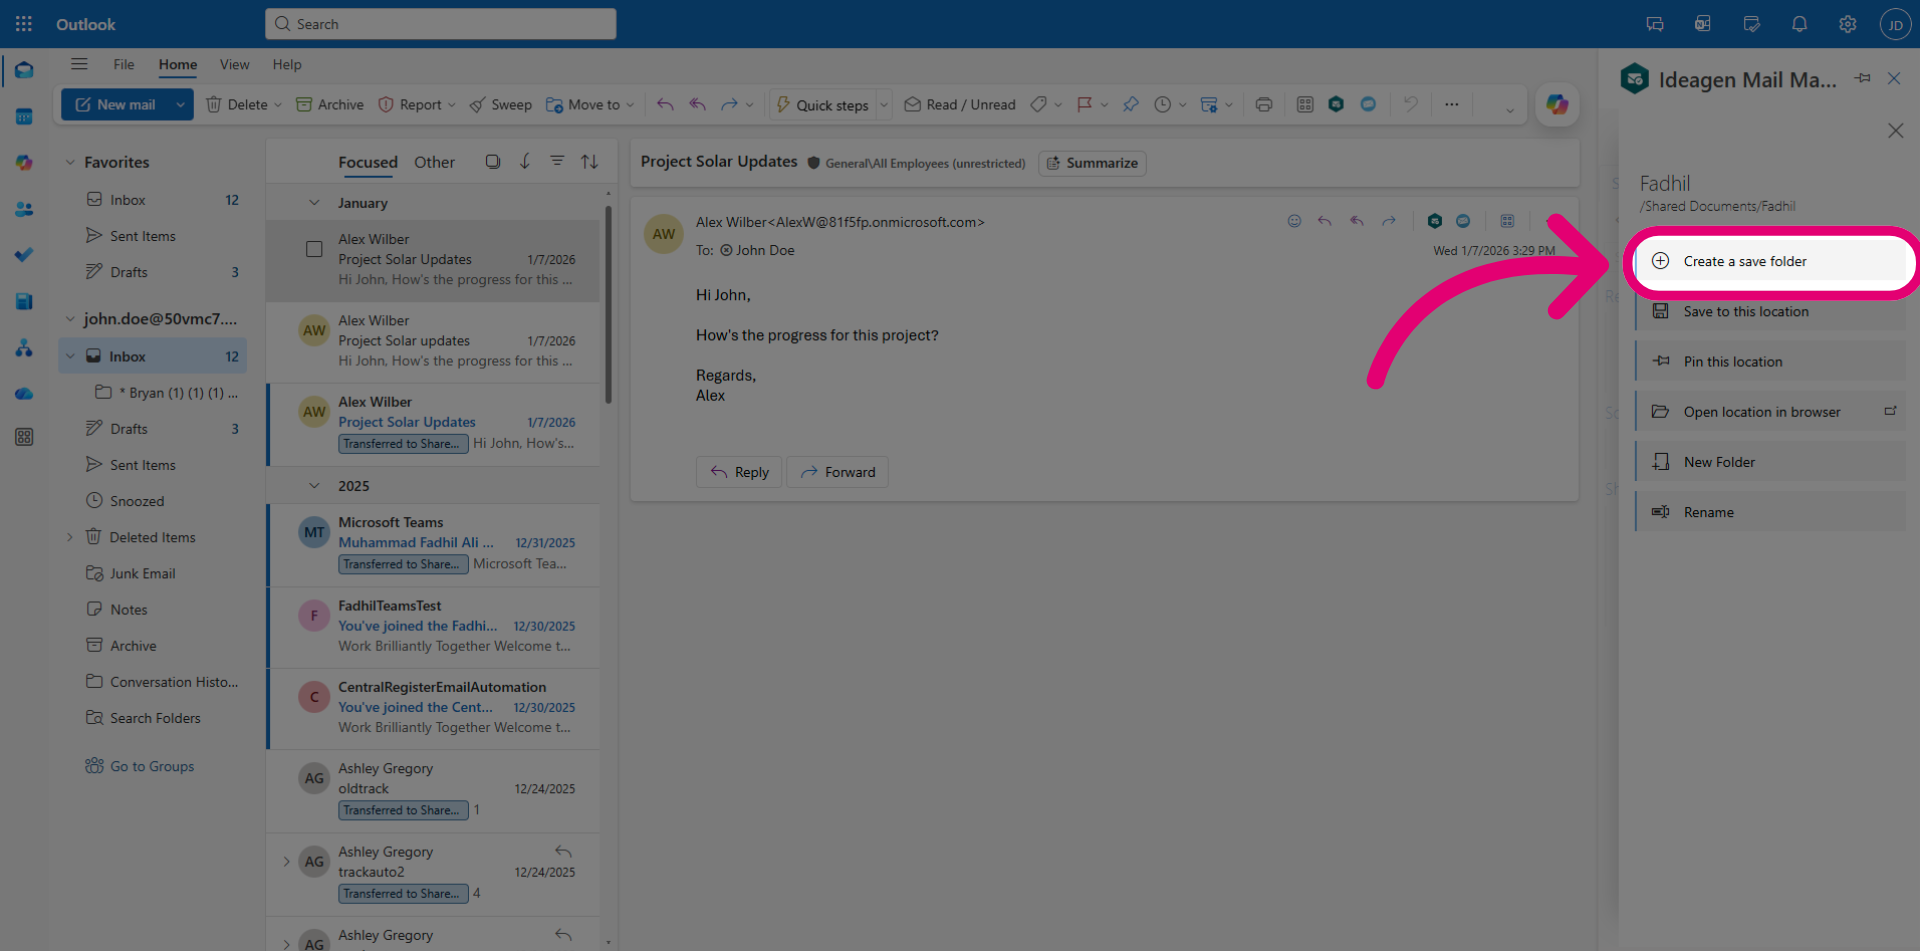This screenshot has height=951, width=1920.
Task: Click the notifications bell icon
Action: [x=1799, y=24]
